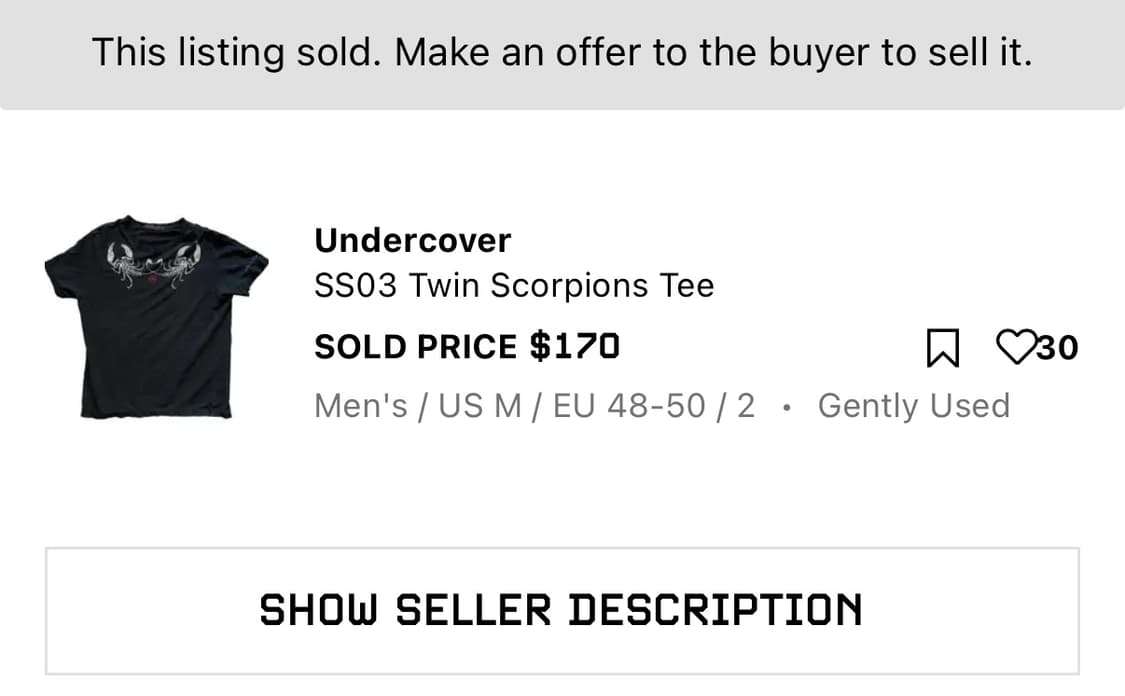Viewport: 1125px width, 696px height.
Task: Click the SOLD PRICE label
Action: [415, 347]
